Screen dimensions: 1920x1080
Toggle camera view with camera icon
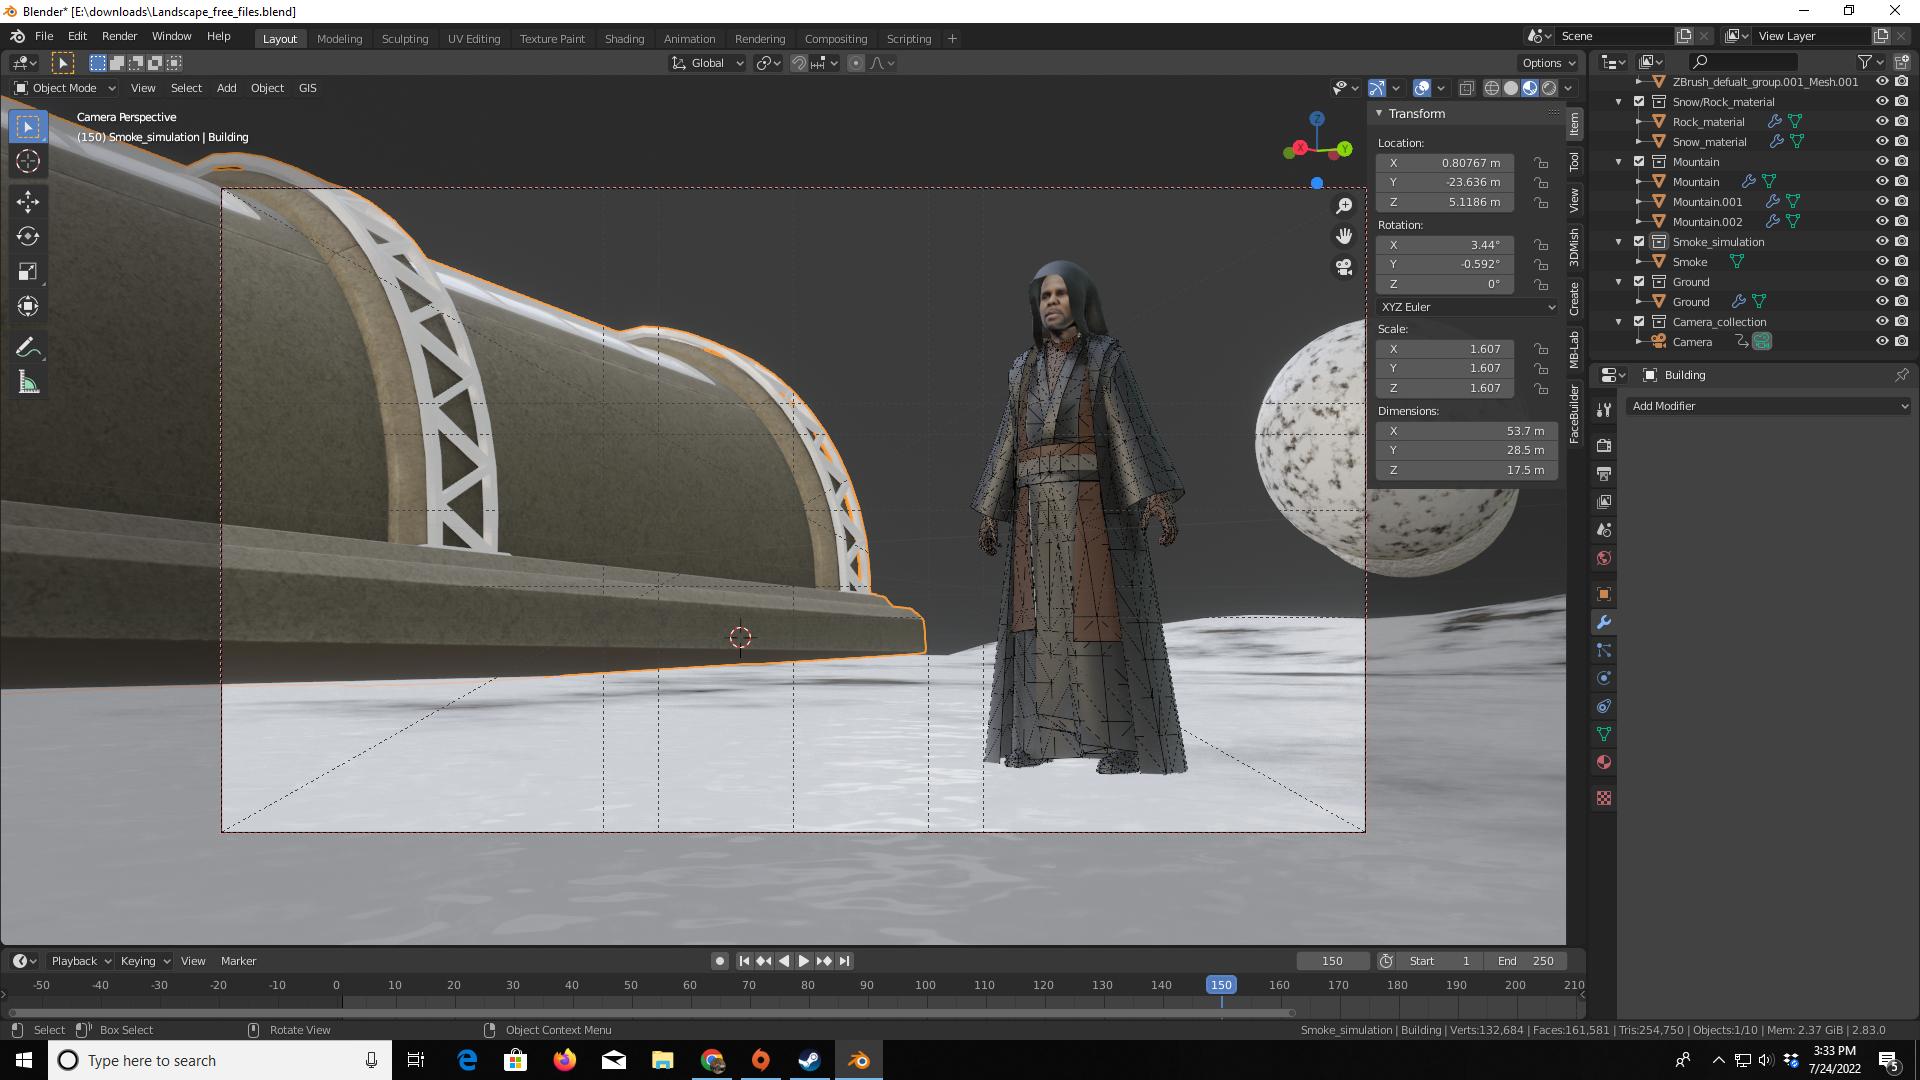point(1344,267)
